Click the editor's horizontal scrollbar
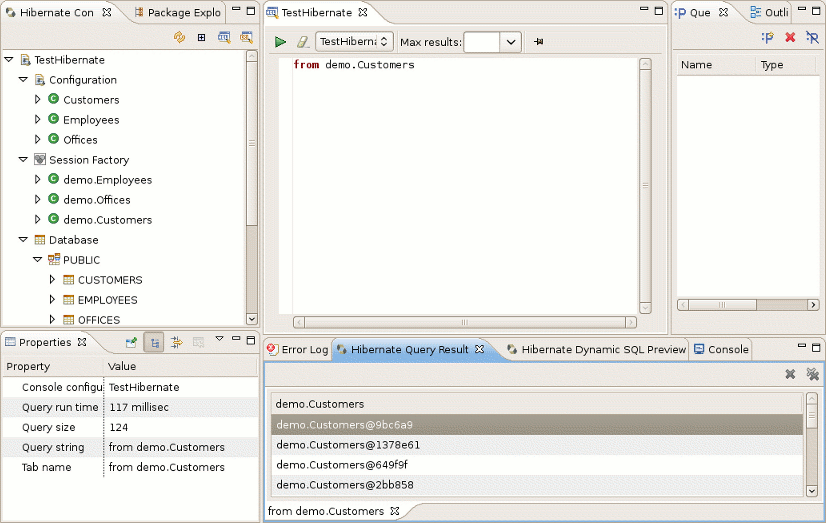 coord(463,322)
